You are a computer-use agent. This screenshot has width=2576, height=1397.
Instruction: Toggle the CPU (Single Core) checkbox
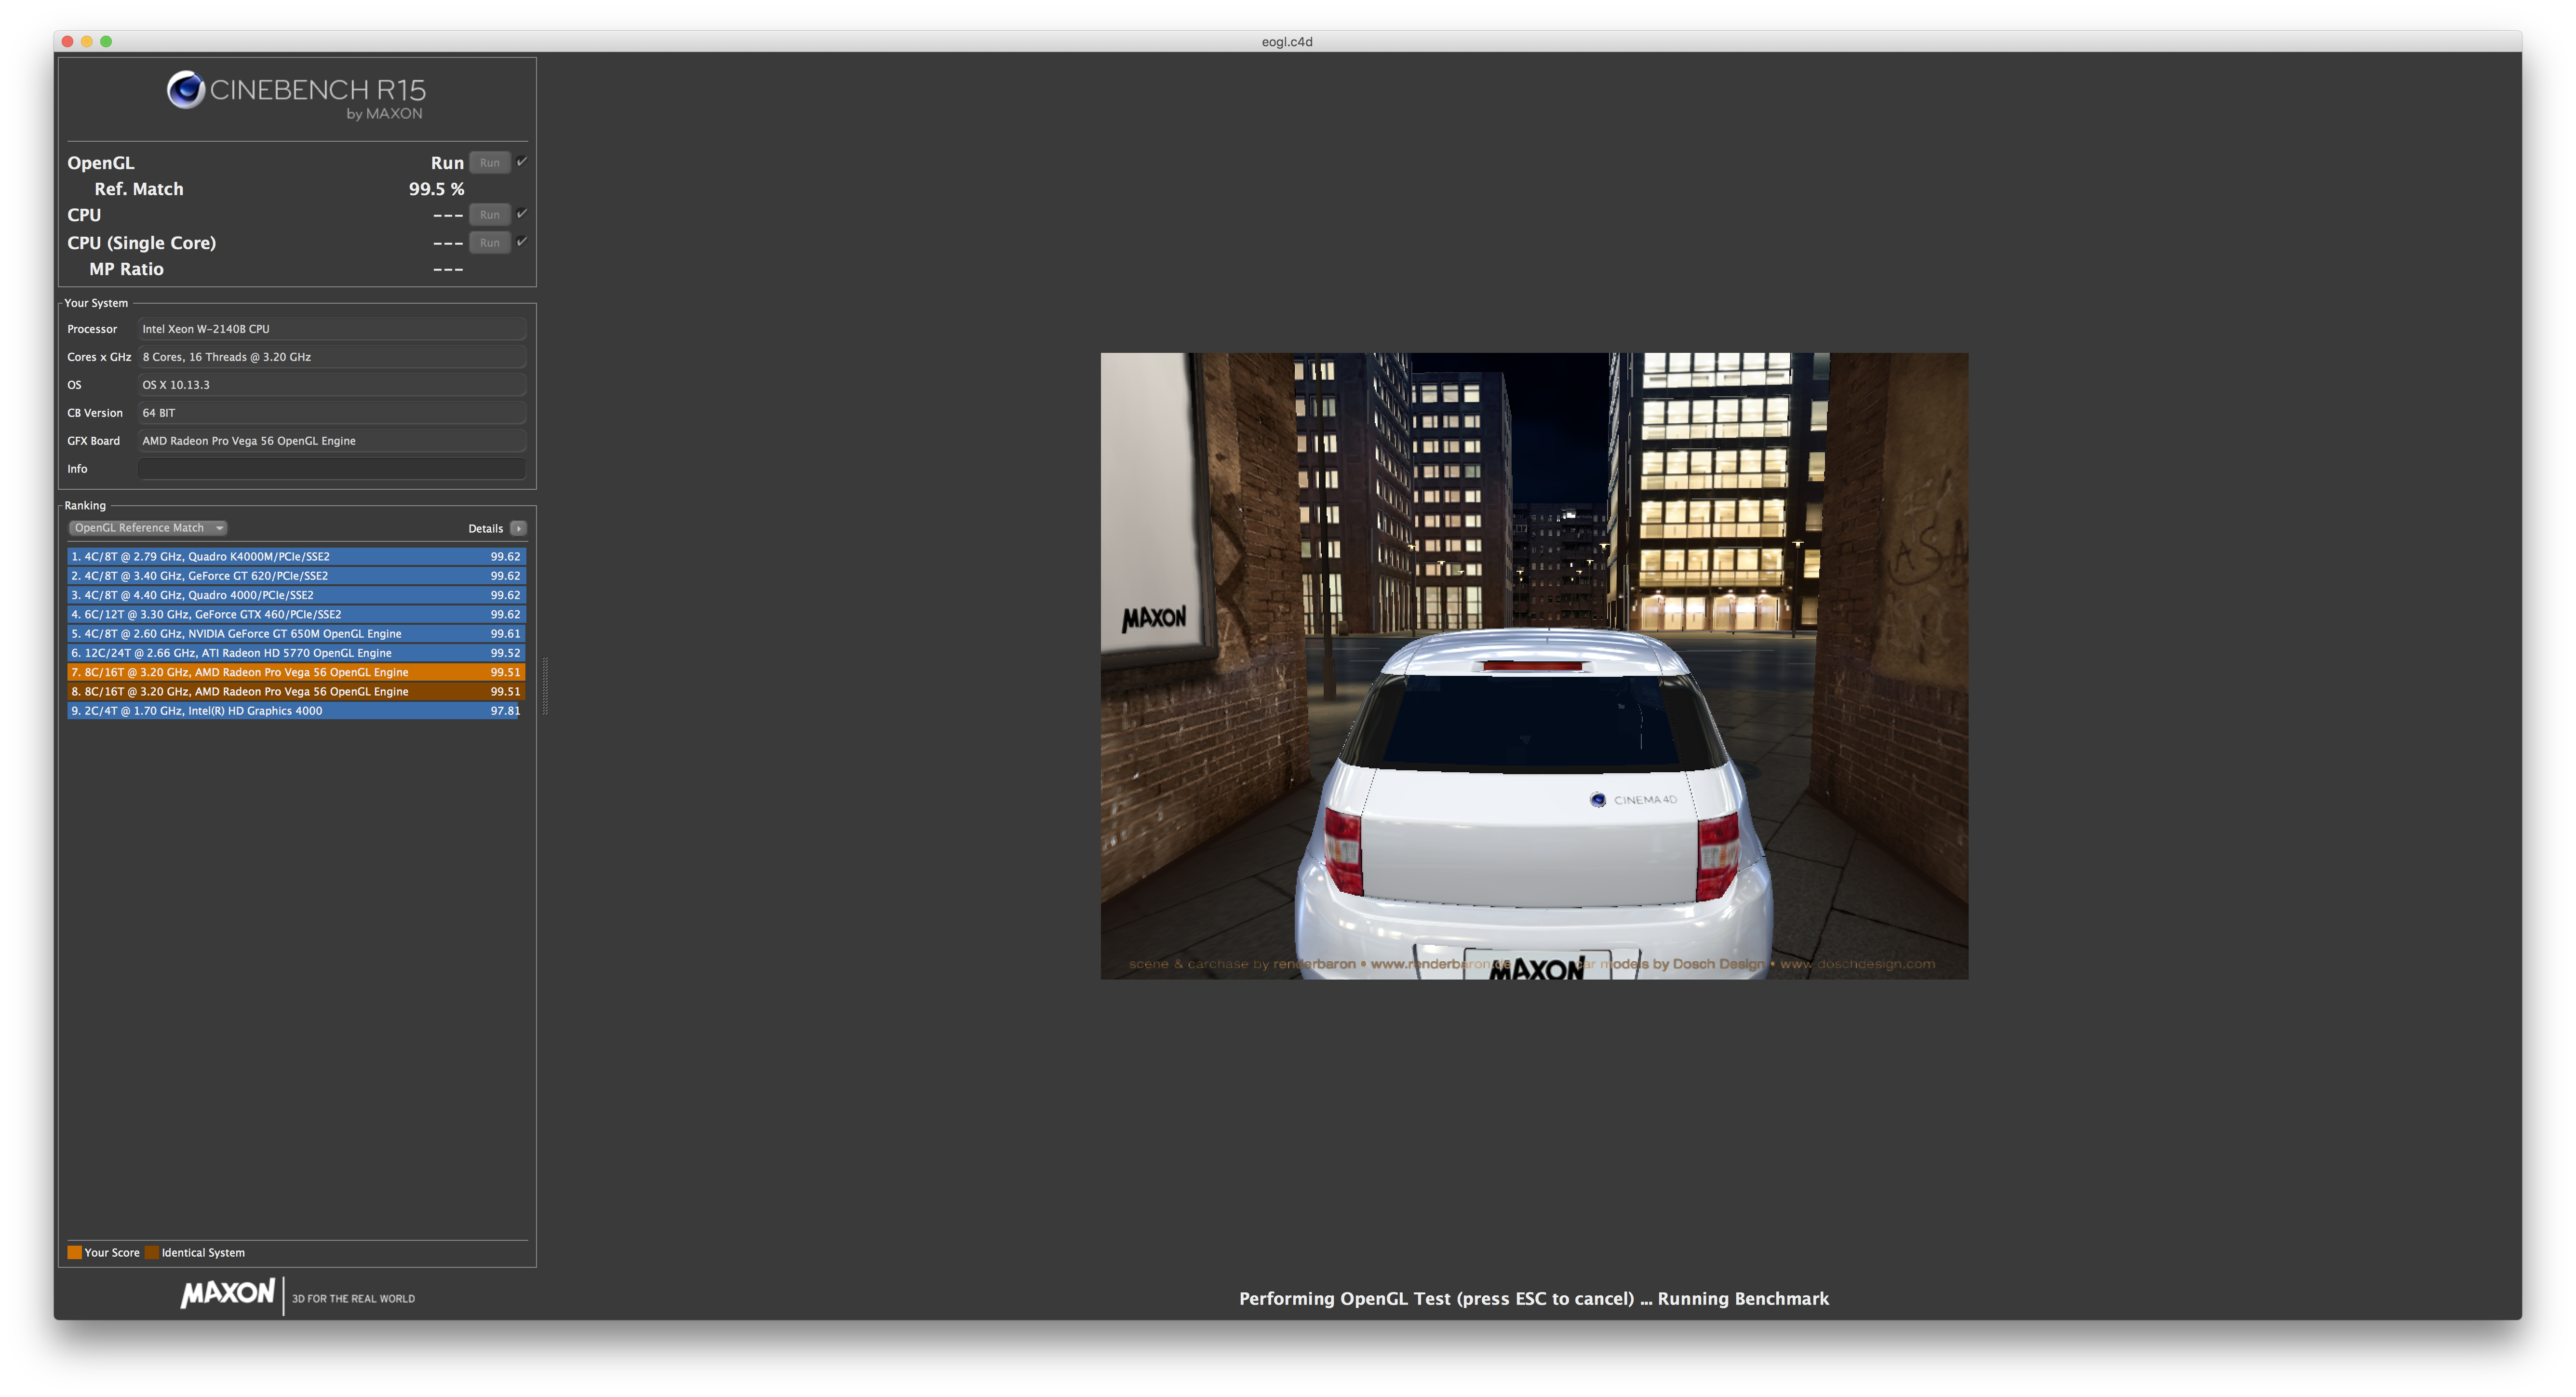pyautogui.click(x=522, y=242)
